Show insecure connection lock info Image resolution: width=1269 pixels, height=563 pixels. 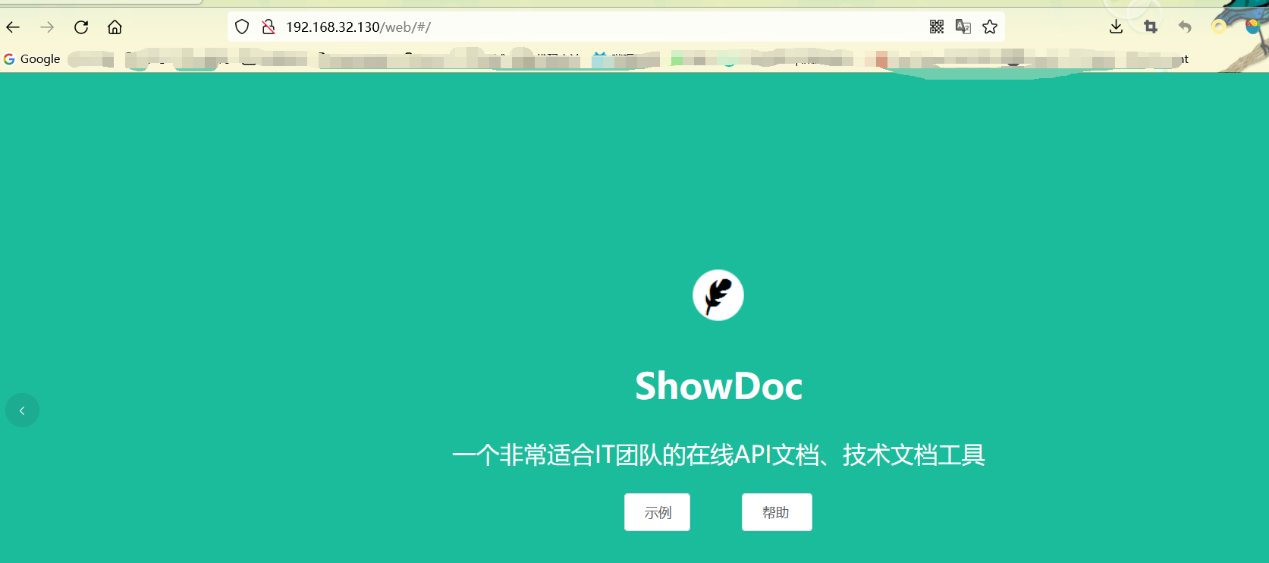click(x=268, y=27)
